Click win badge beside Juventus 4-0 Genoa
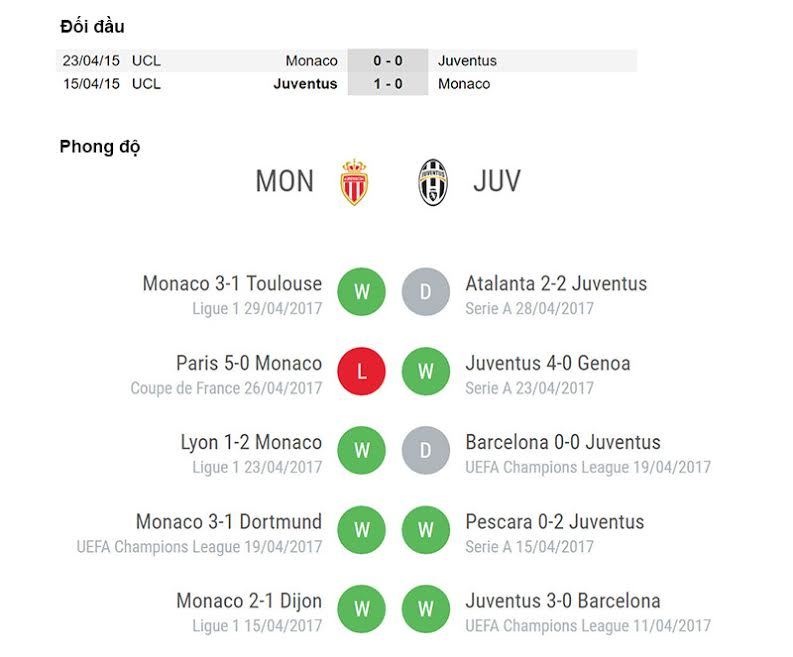This screenshot has height=657, width=793. [x=426, y=372]
